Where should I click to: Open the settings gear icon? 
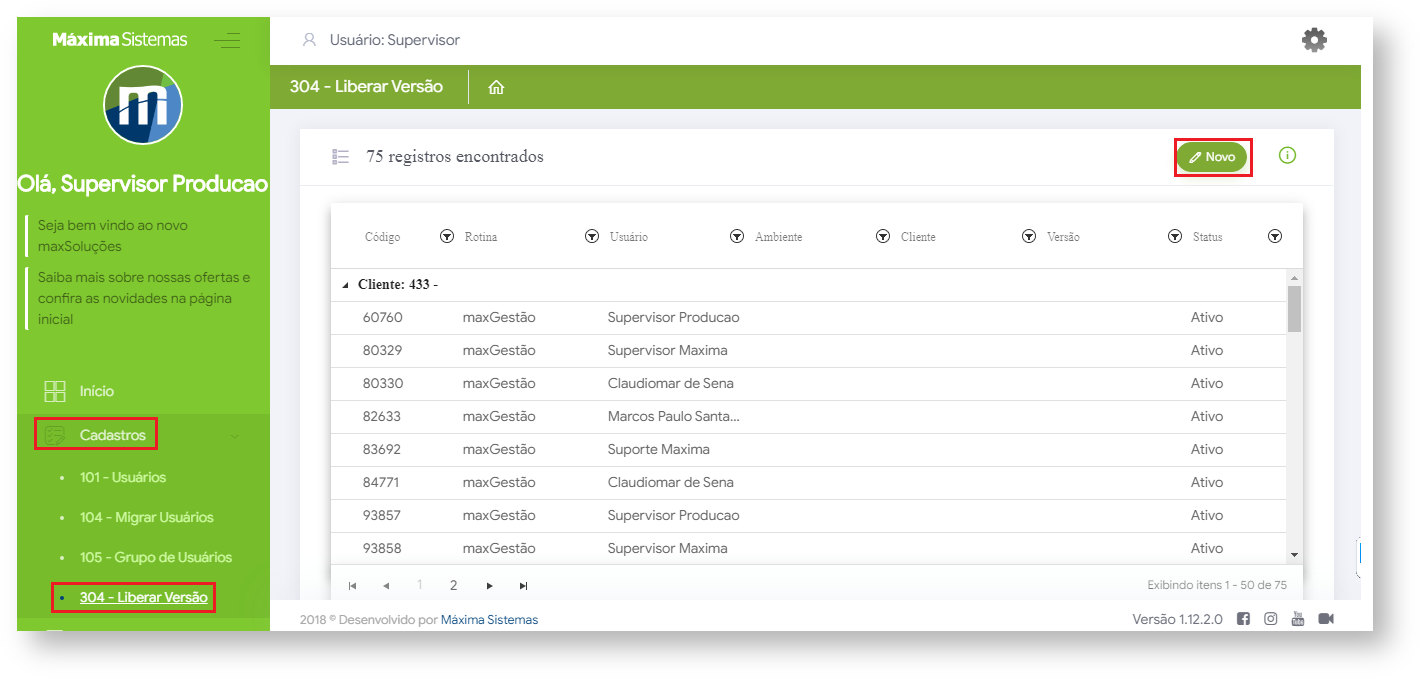[x=1313, y=40]
